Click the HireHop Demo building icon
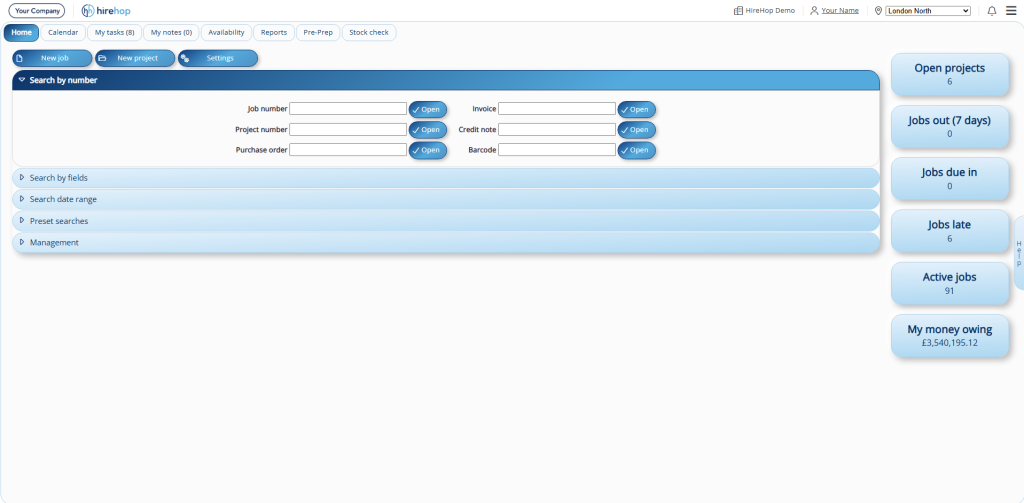The image size is (1024, 503). (x=738, y=10)
